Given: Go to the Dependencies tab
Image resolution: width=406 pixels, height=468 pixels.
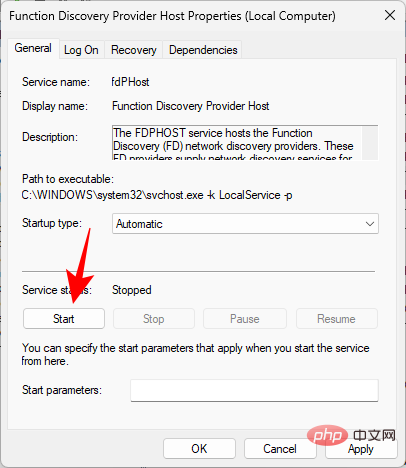Looking at the screenshot, I should 203,50.
